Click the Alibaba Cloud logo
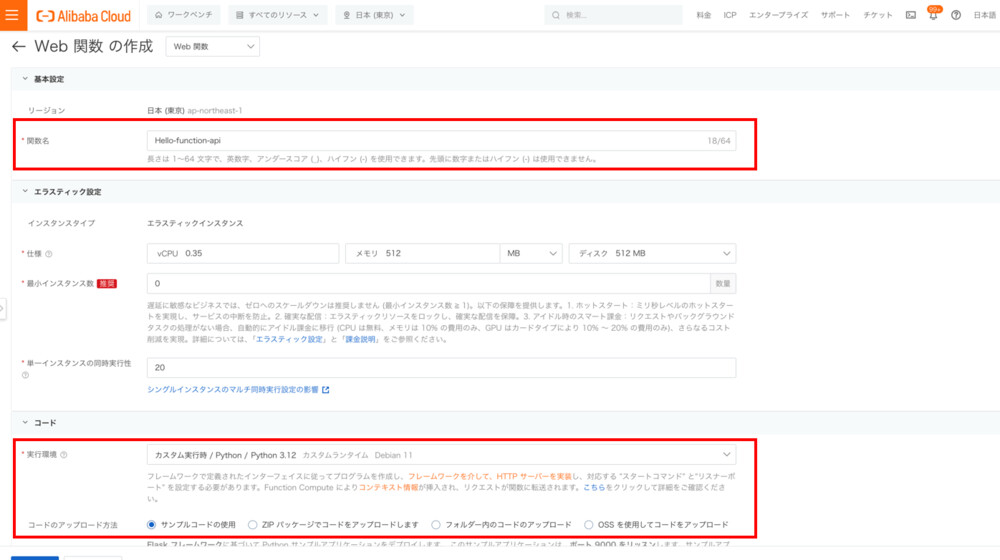The image size is (1000, 560). click(84, 15)
